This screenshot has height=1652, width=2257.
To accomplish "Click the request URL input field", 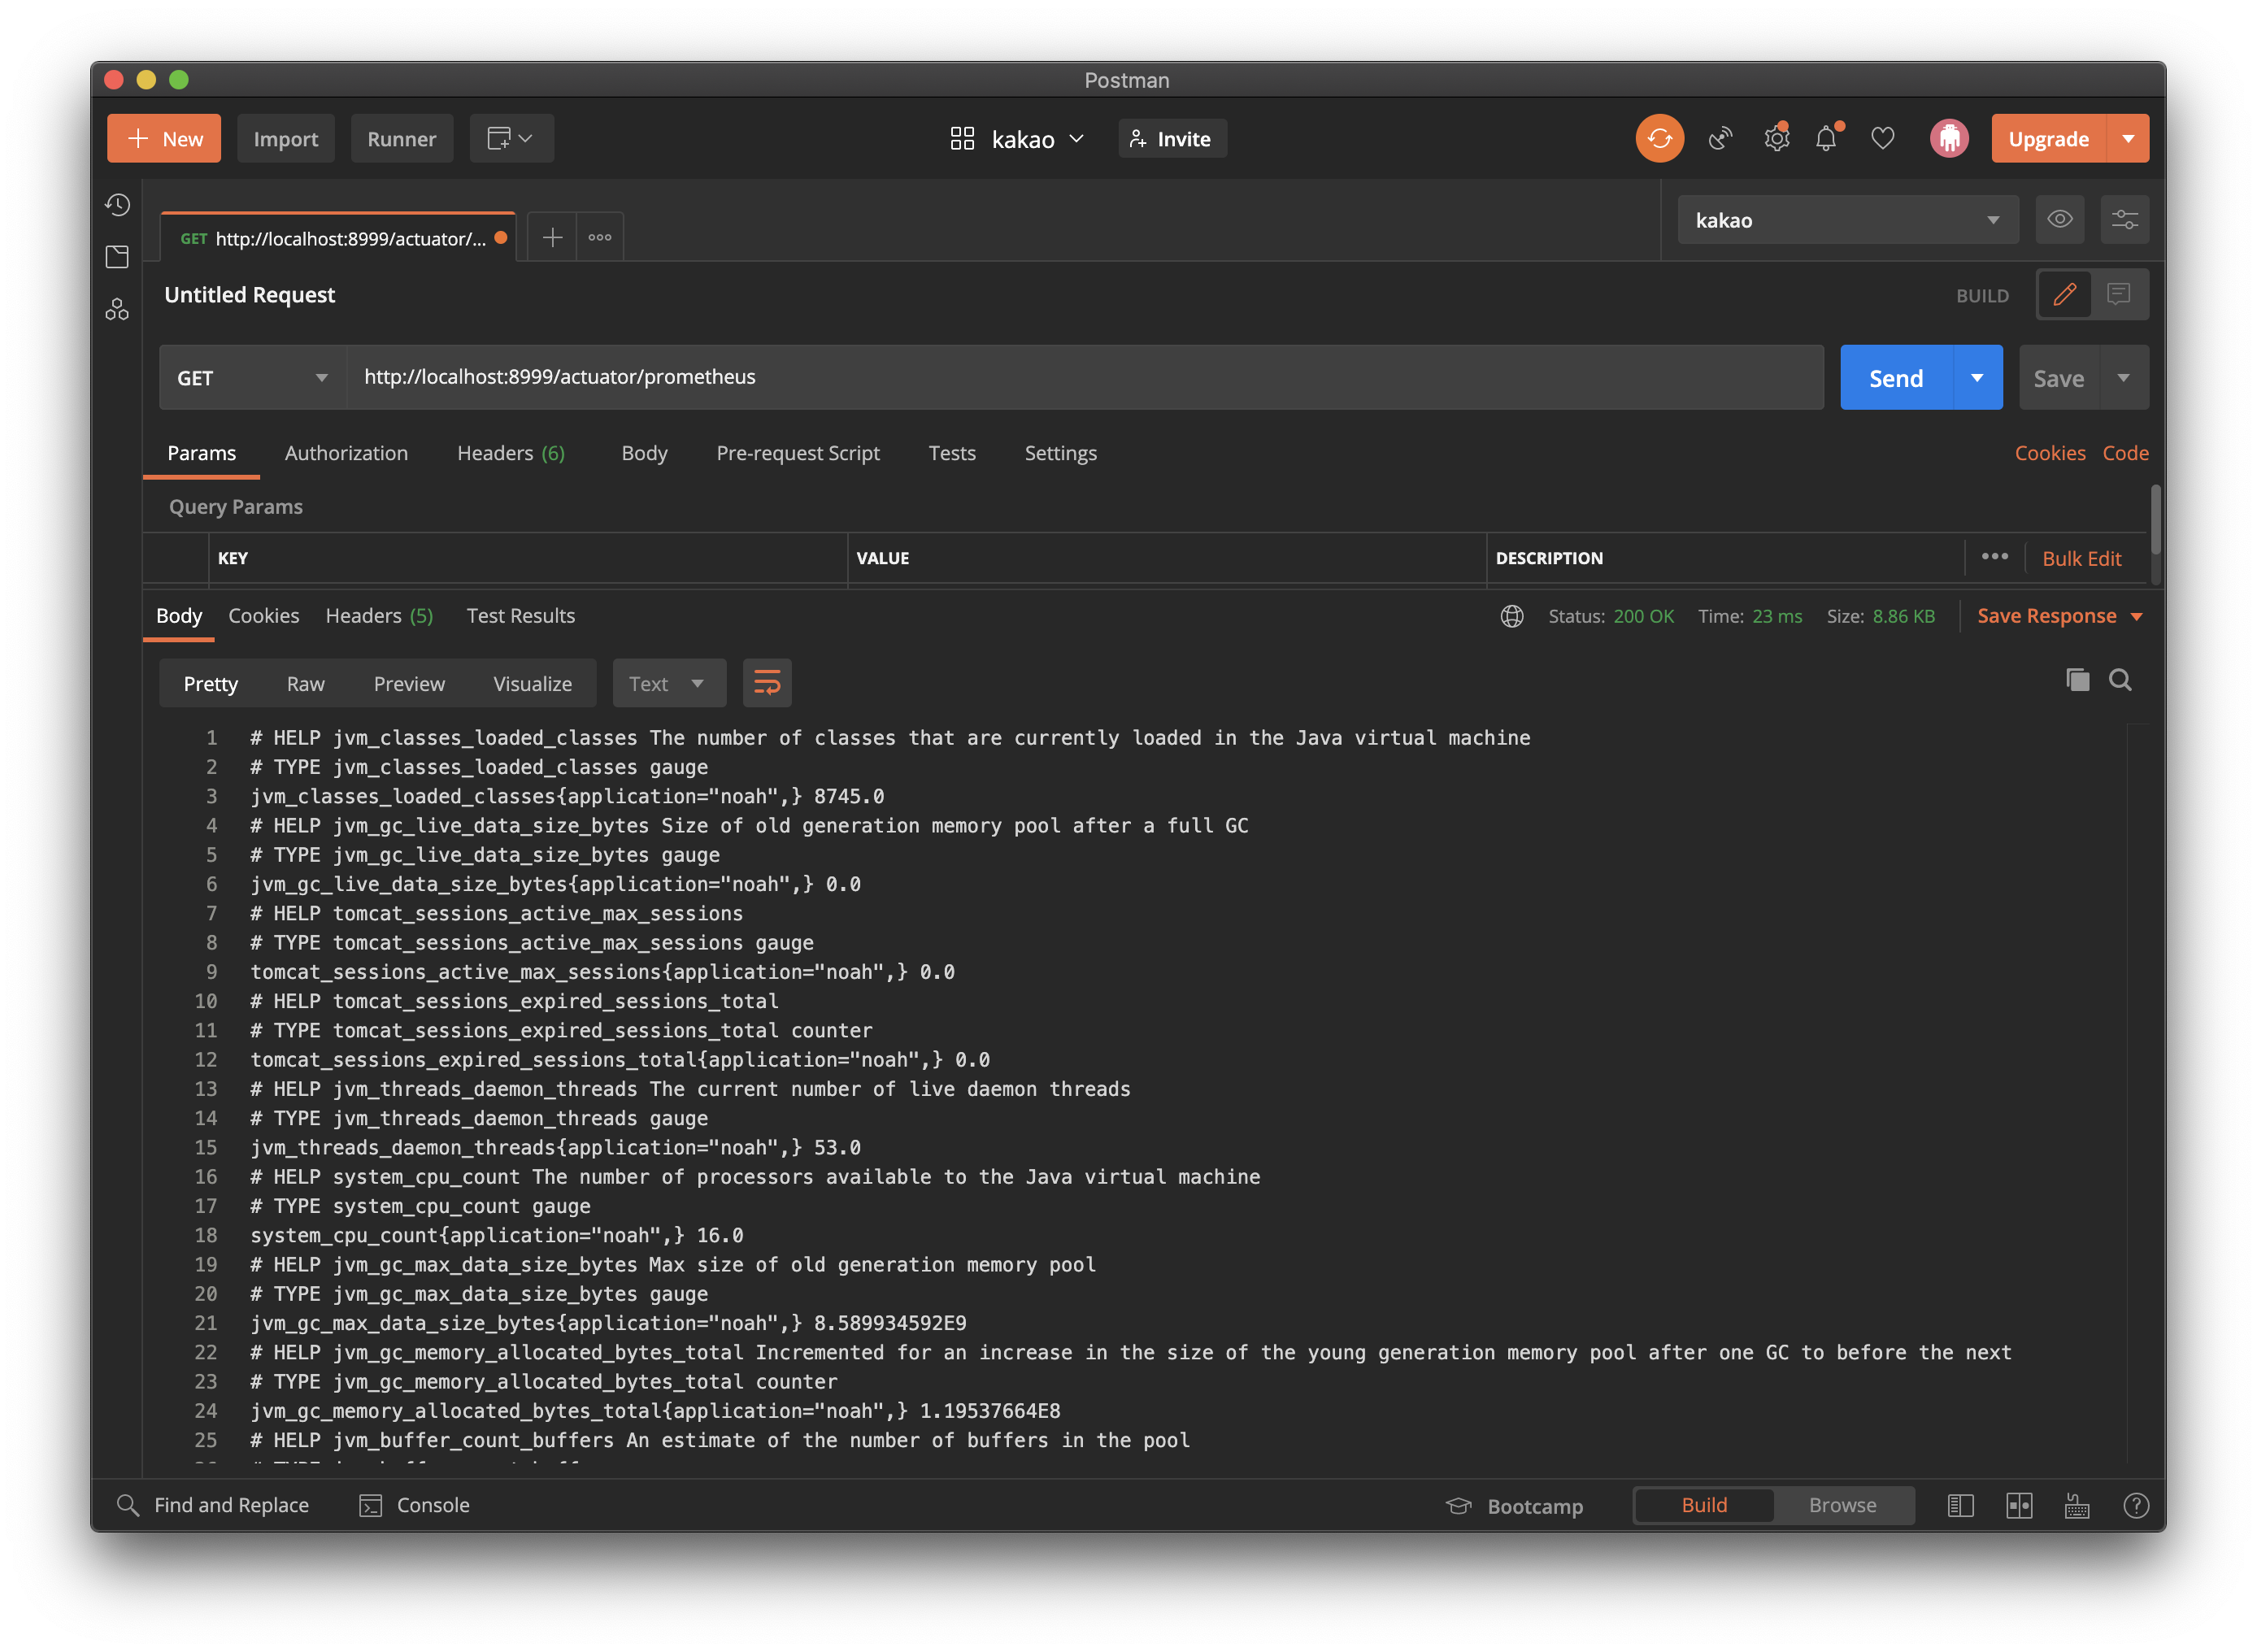I will click(x=1085, y=377).
